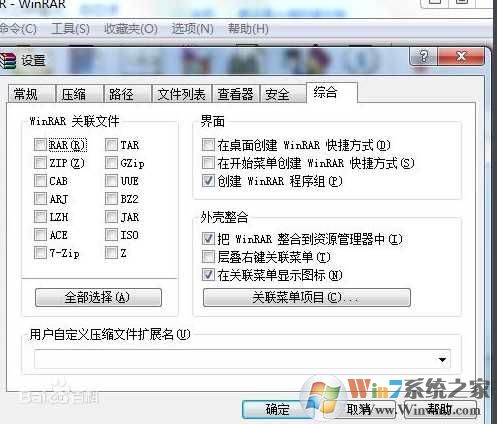This screenshot has width=497, height=424.
Task: Open the 命令(C) menu in WinRAR
Action: click(18, 29)
